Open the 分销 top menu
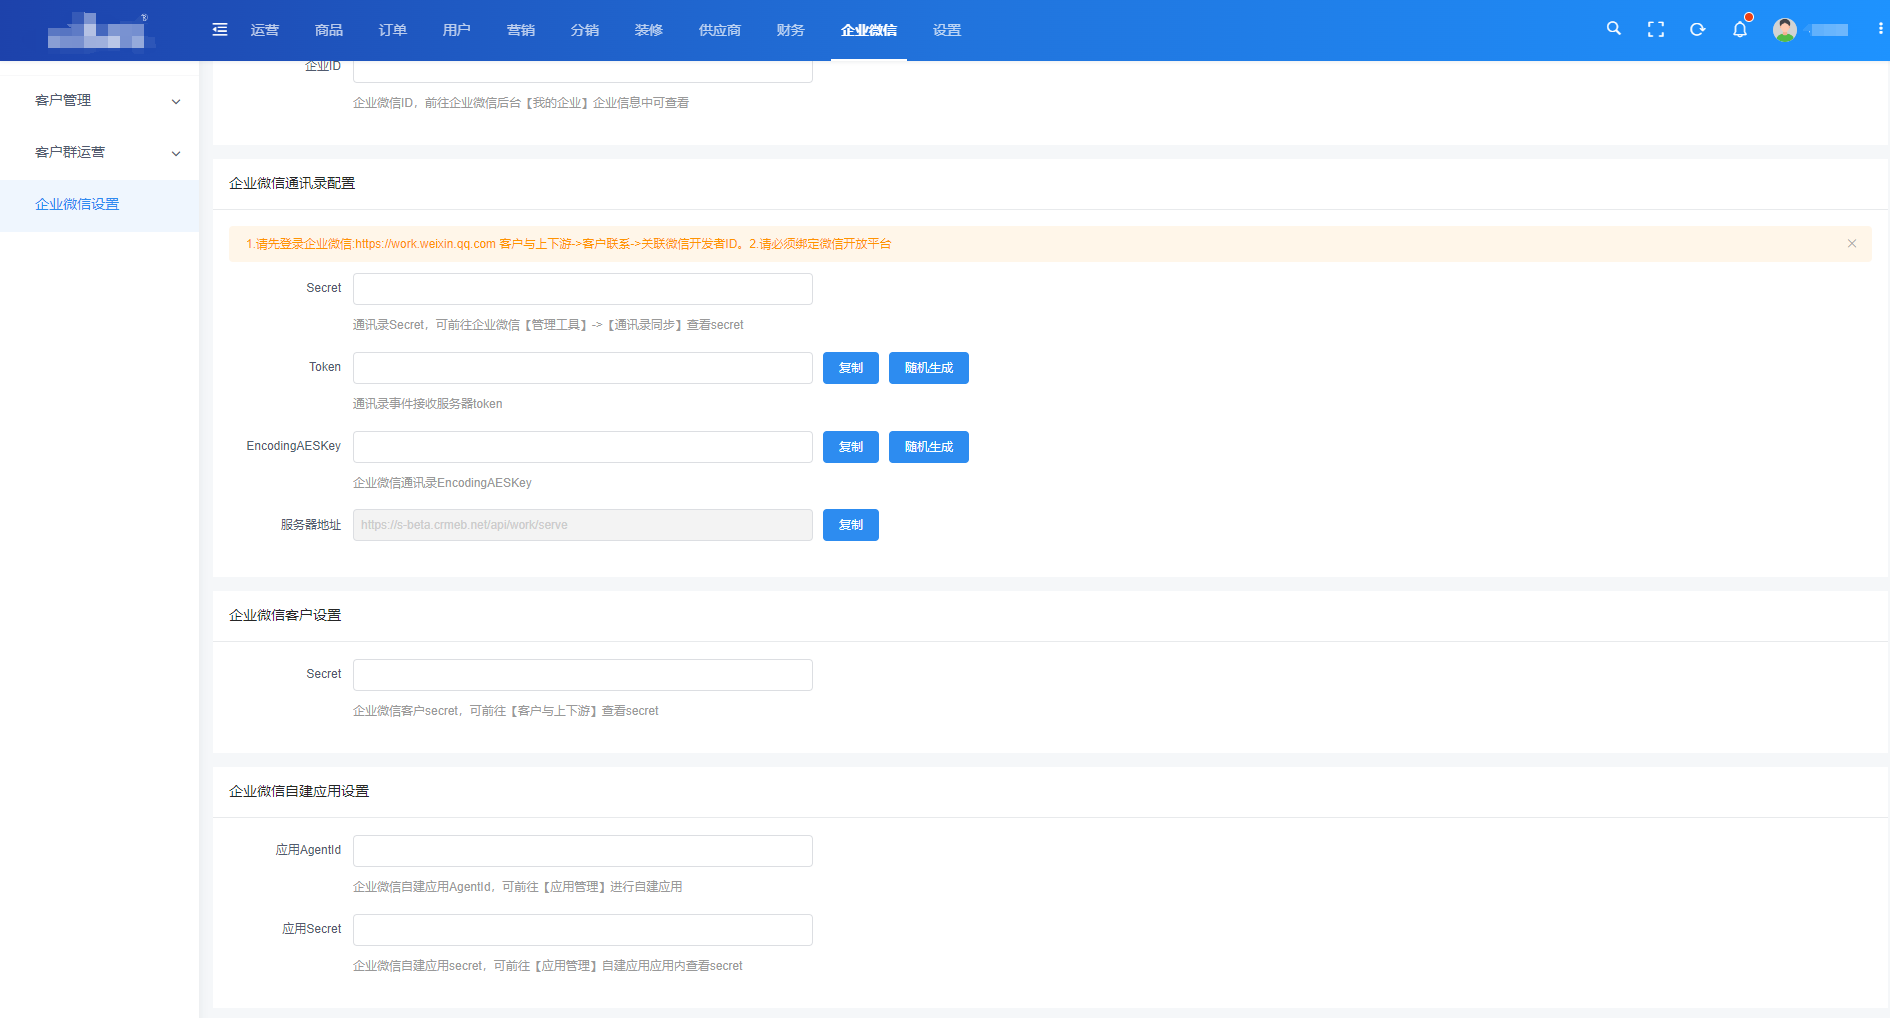This screenshot has height=1018, width=1890. click(585, 30)
